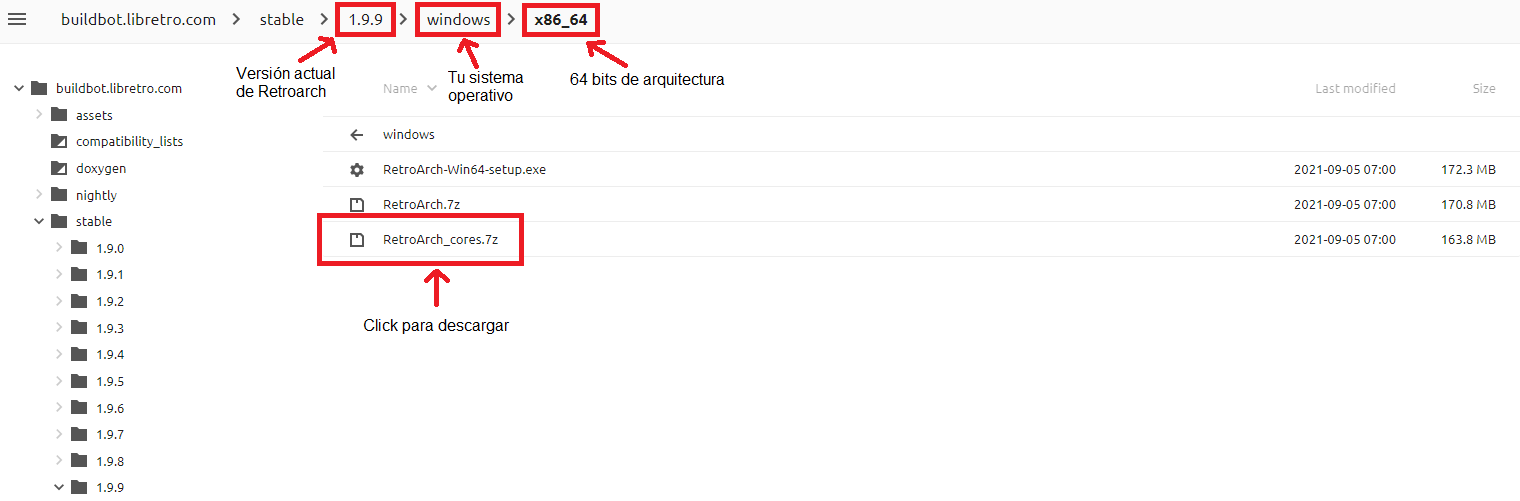The height and width of the screenshot is (501, 1520).
Task: Click the archive icon beside RetroArch.7z
Action: [357, 205]
